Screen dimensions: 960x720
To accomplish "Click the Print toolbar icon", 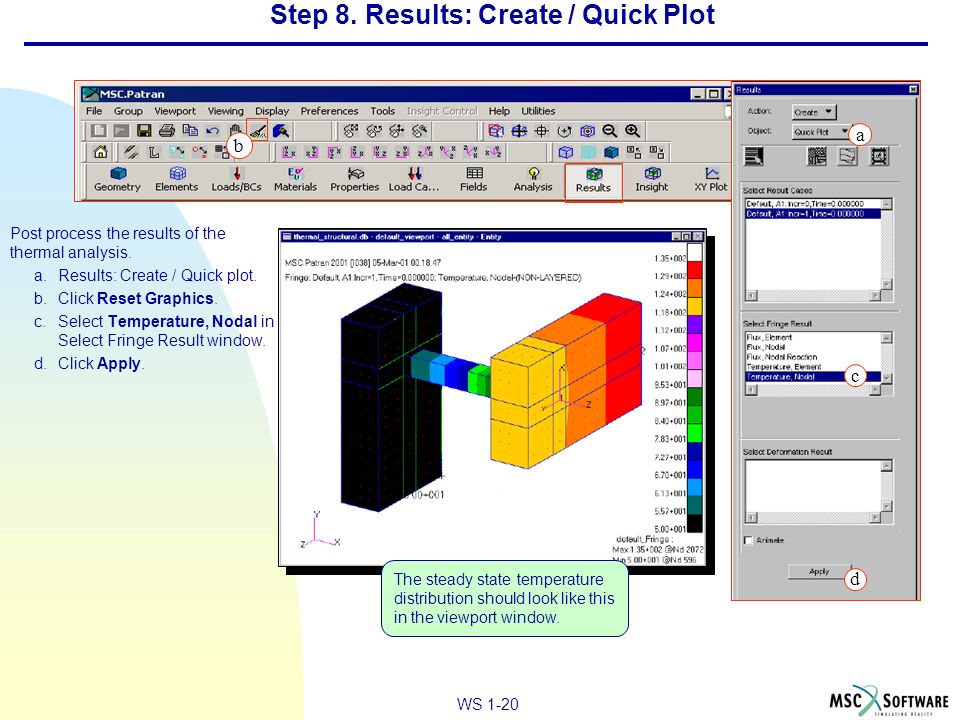I will pos(167,130).
